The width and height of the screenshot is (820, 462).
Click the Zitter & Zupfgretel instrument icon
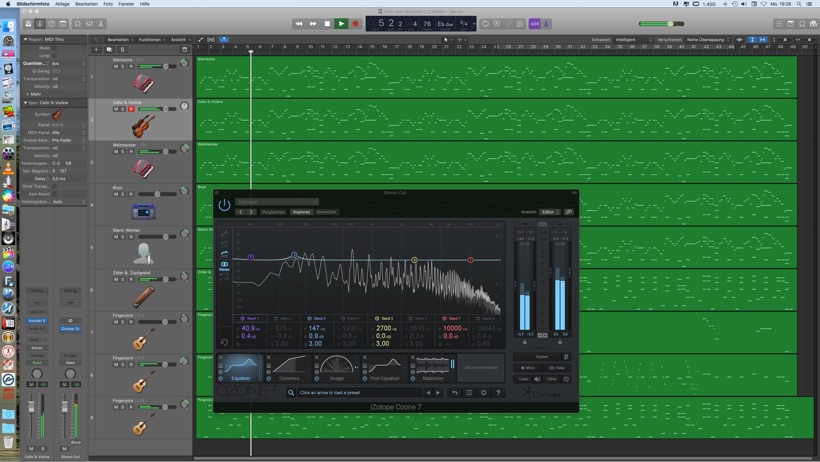pos(143,297)
